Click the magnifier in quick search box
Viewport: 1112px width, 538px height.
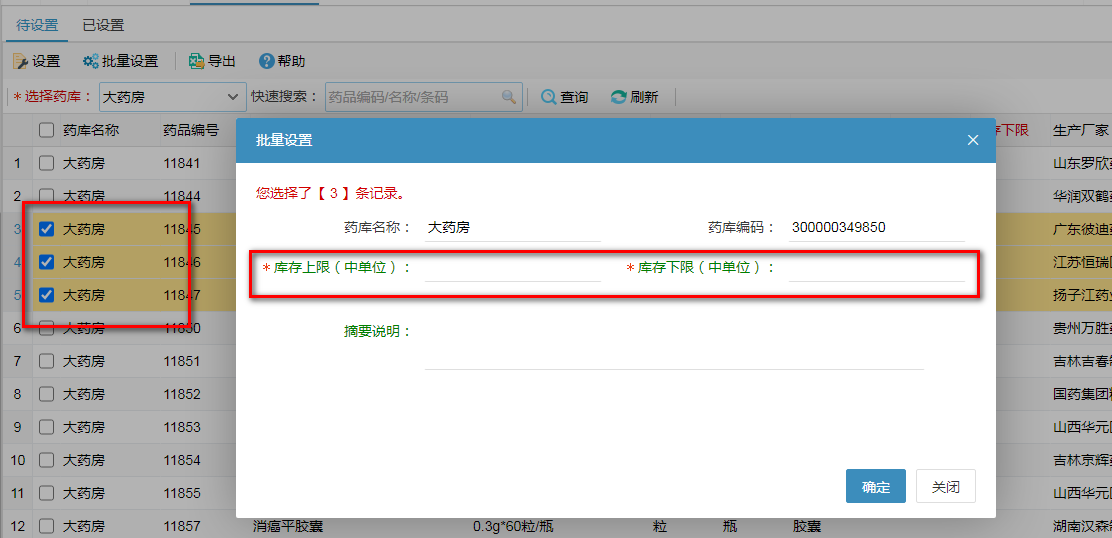[509, 97]
